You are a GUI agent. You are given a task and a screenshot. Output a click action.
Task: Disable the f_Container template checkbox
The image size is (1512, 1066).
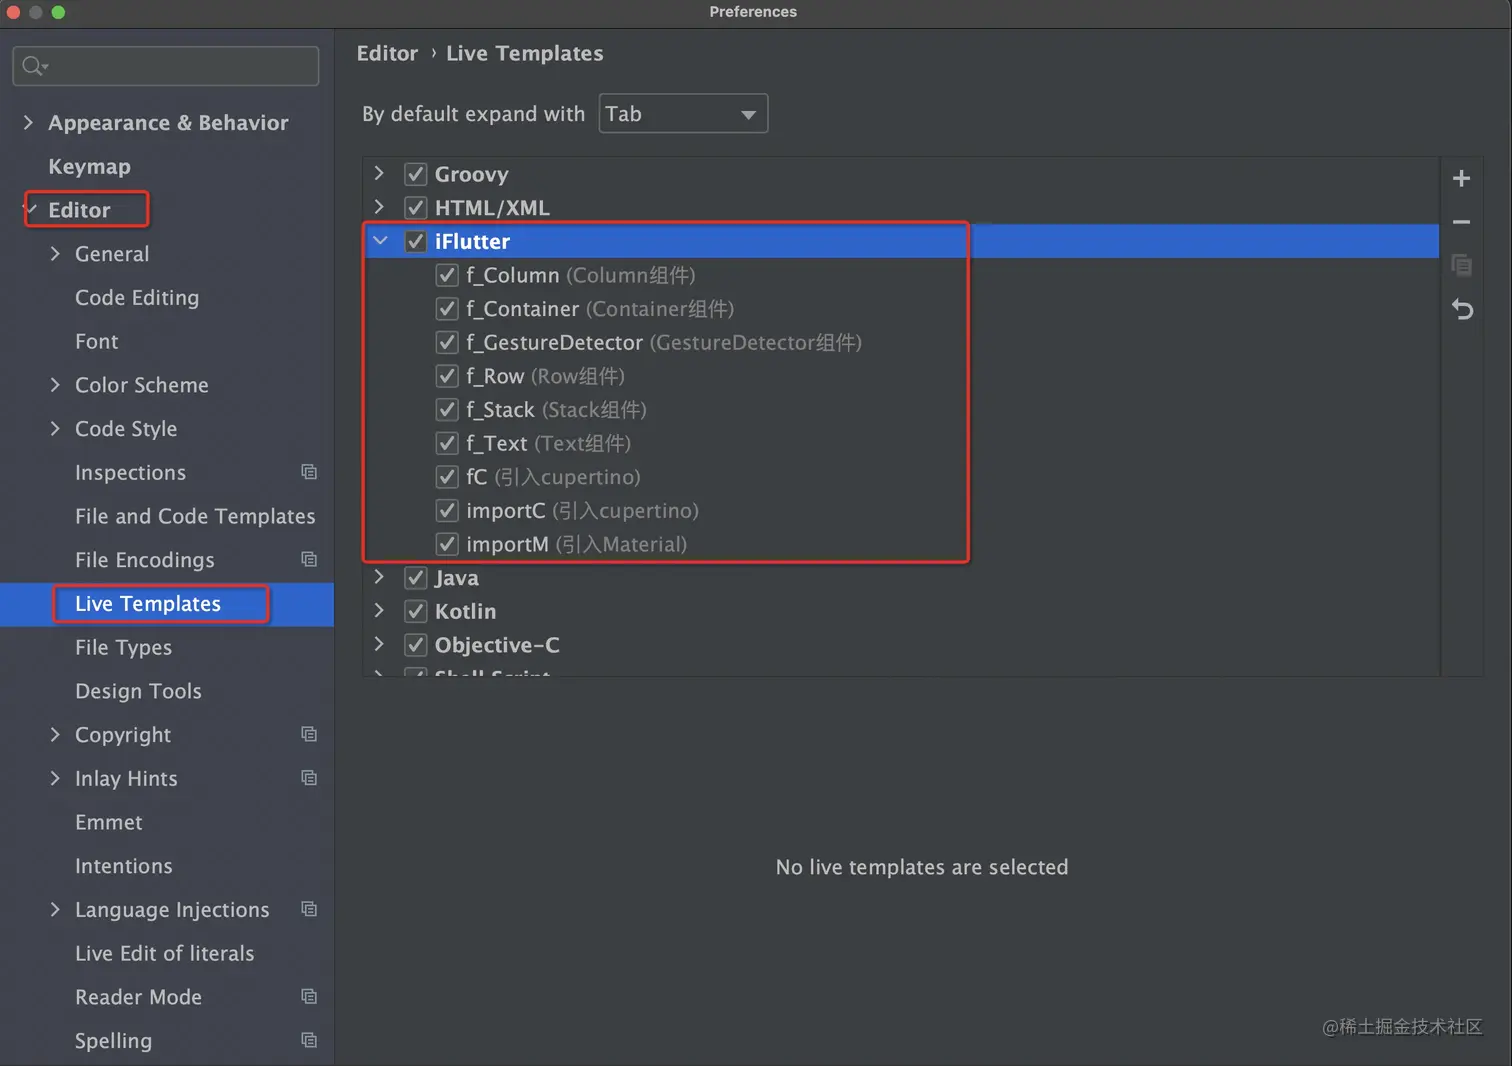(x=447, y=308)
